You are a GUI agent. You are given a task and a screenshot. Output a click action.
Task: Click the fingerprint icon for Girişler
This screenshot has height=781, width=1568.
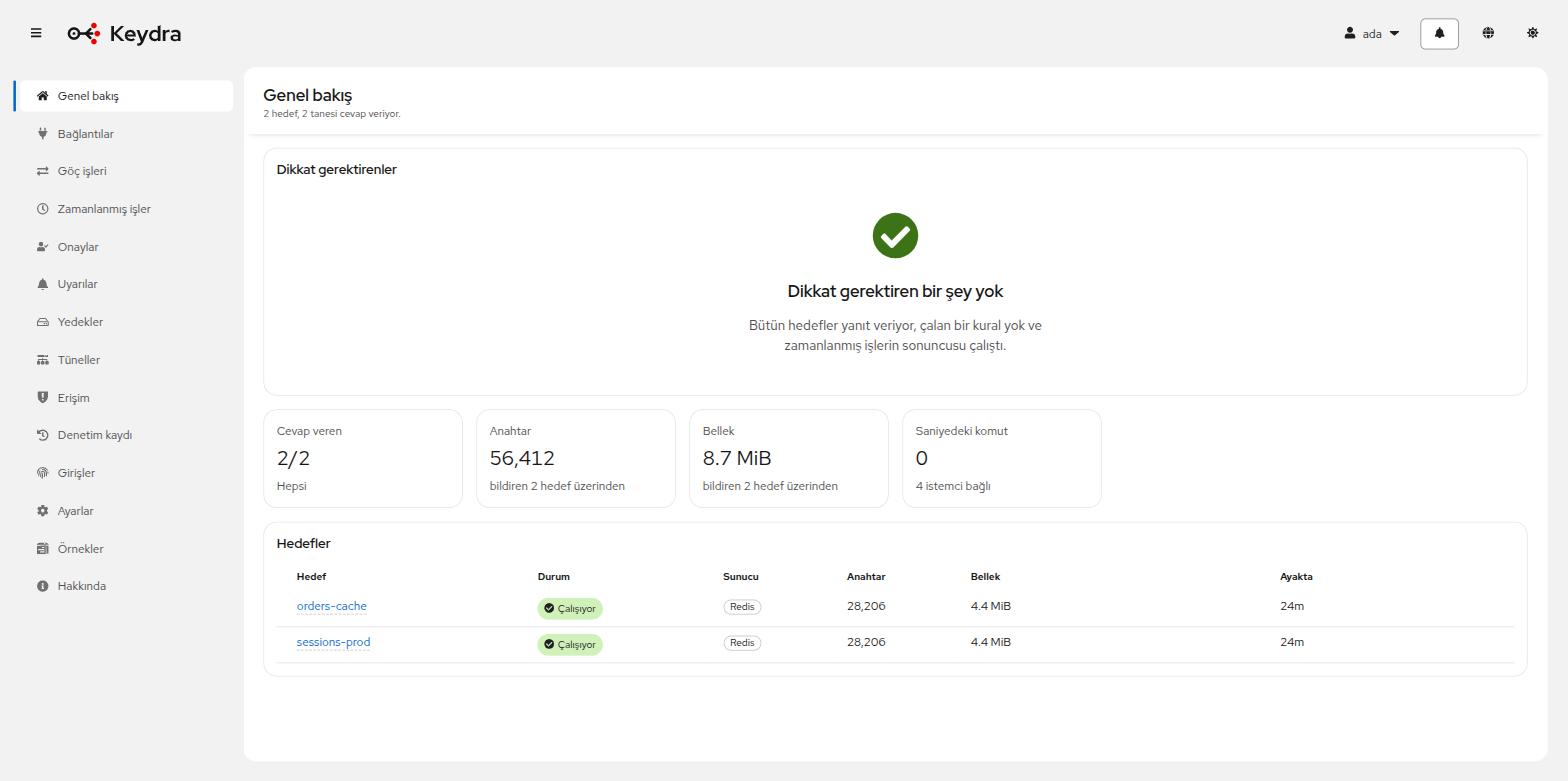click(42, 473)
